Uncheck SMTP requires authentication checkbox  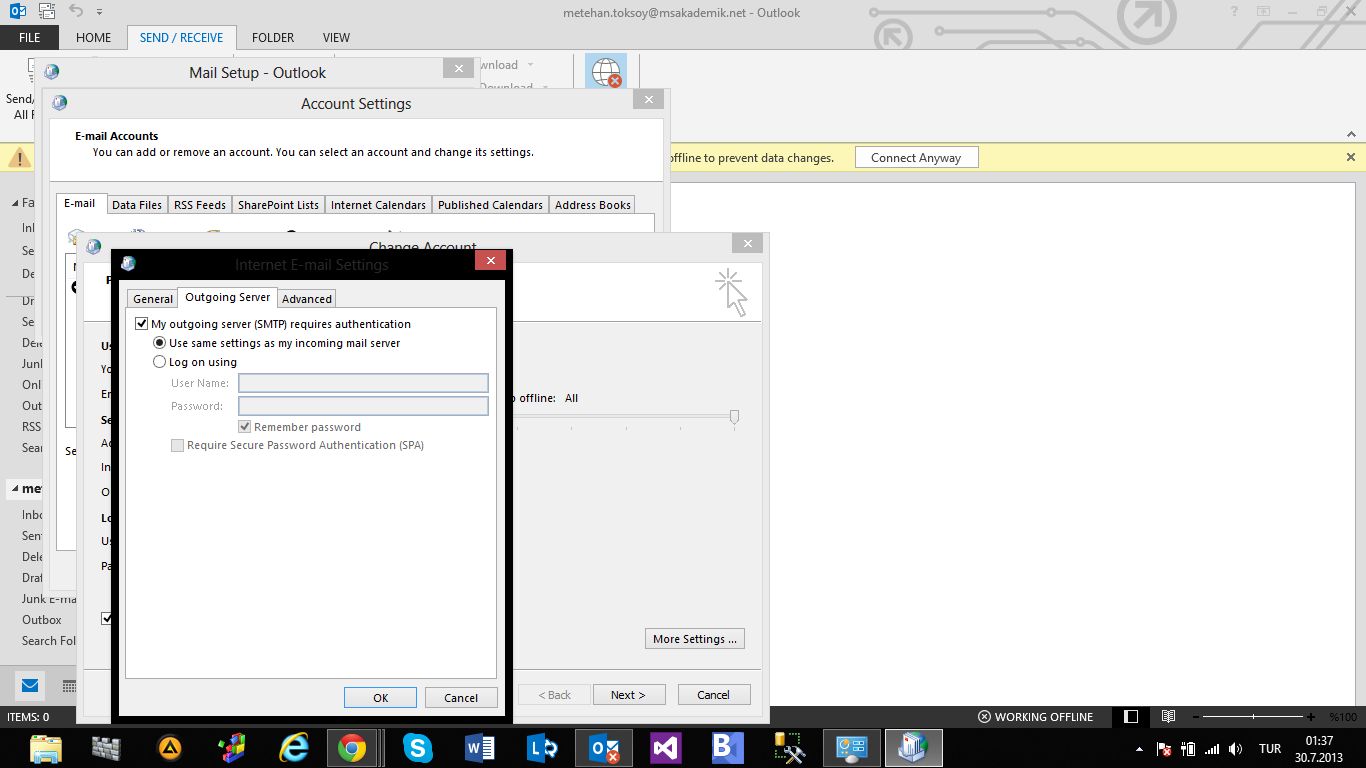tap(141, 324)
